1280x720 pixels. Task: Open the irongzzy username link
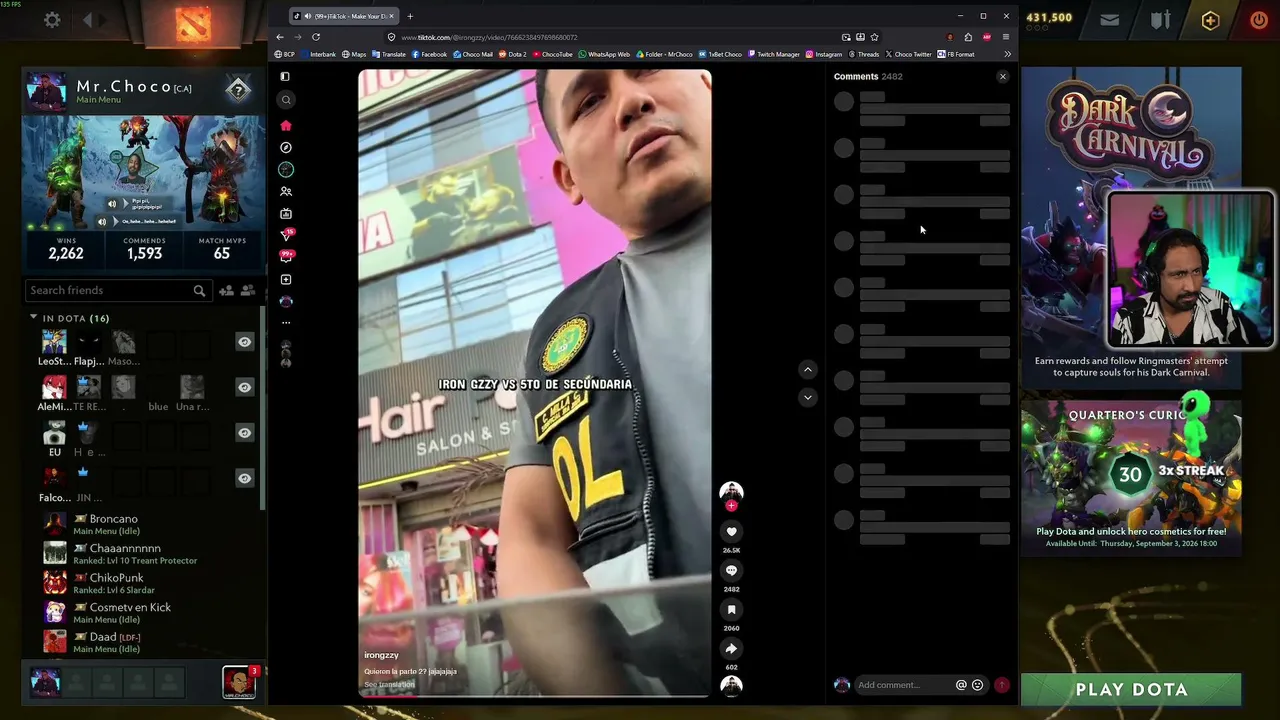pos(382,655)
